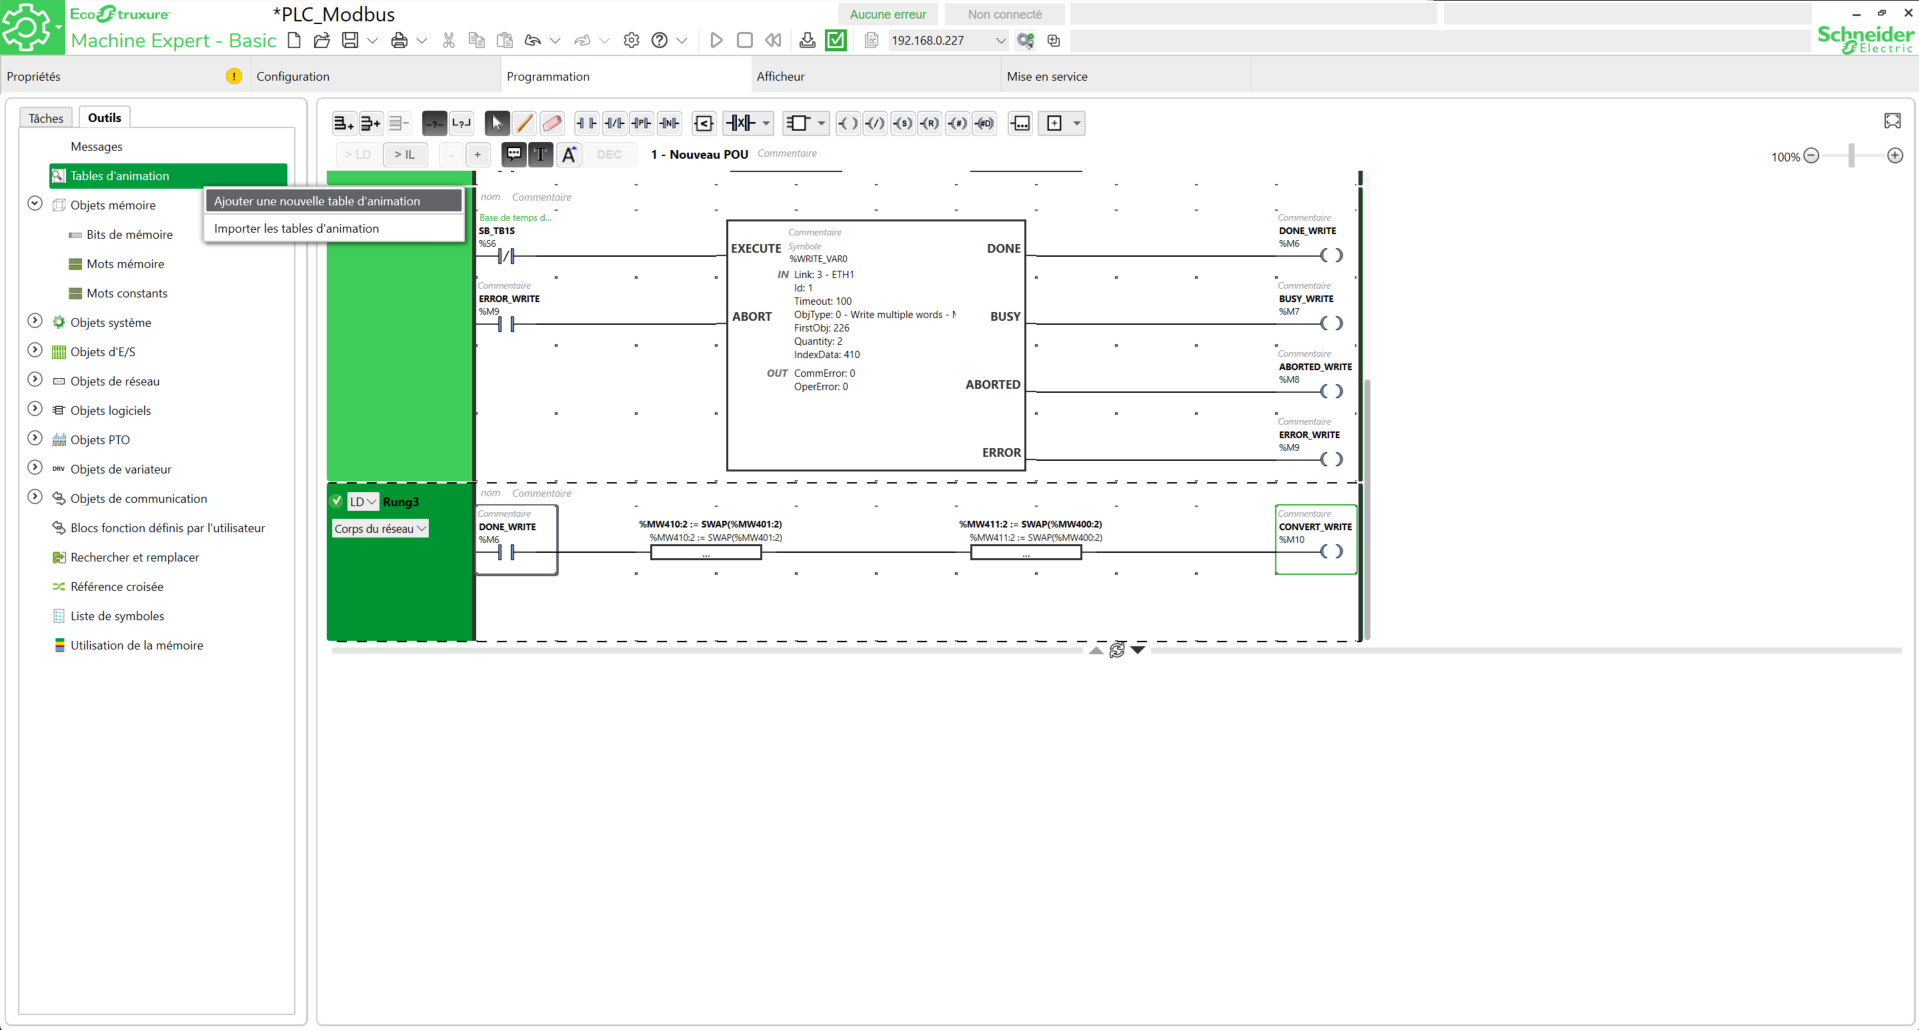This screenshot has width=1919, height=1030.
Task: Click the > IL conversion button
Action: [x=404, y=154]
